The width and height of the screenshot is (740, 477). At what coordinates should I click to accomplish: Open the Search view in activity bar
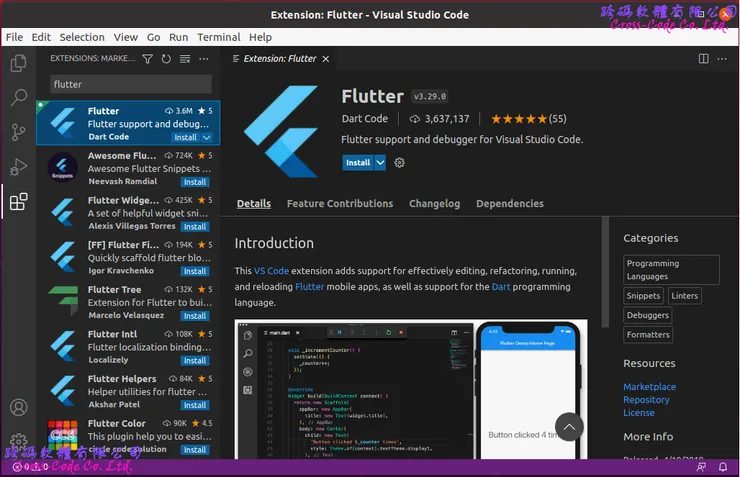point(18,98)
